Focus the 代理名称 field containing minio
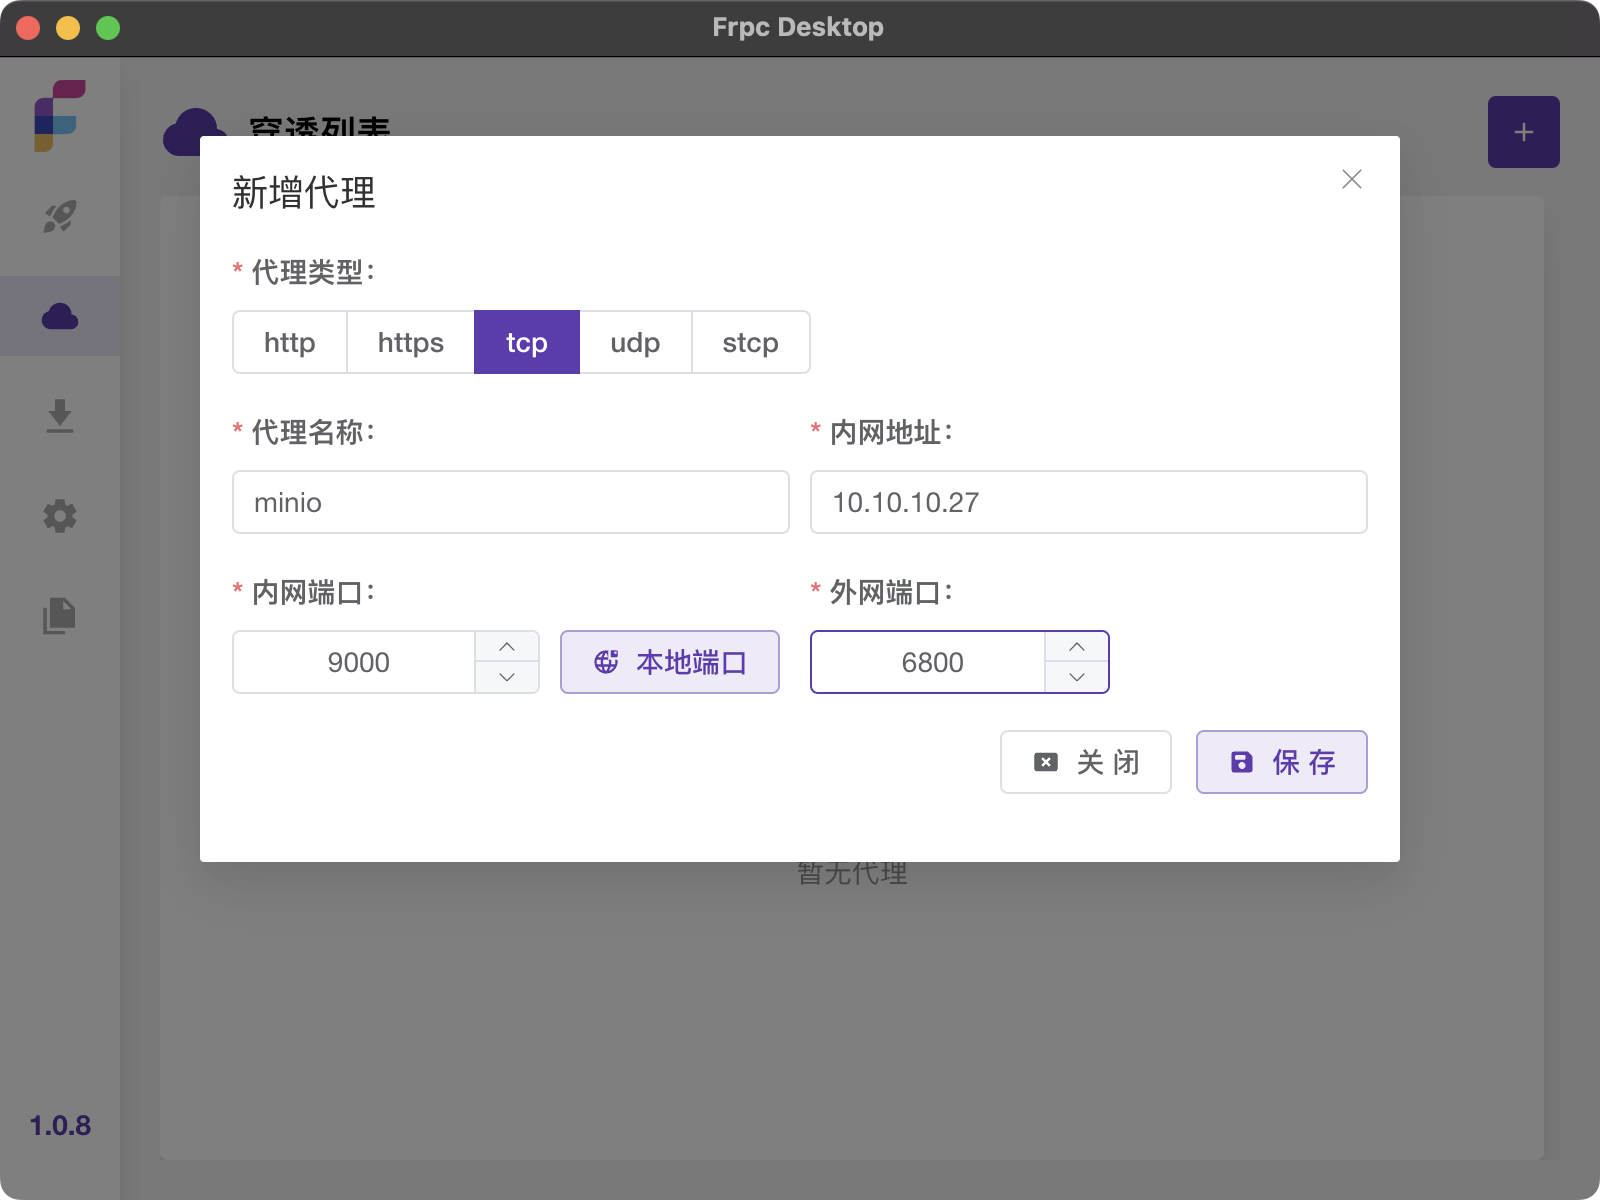1600x1200 pixels. [511, 502]
